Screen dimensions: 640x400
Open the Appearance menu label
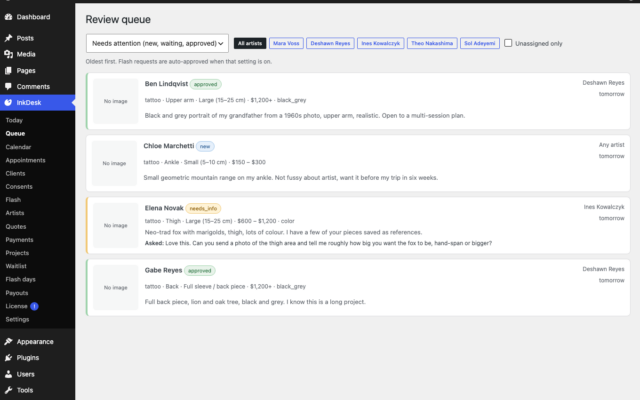(x=35, y=342)
